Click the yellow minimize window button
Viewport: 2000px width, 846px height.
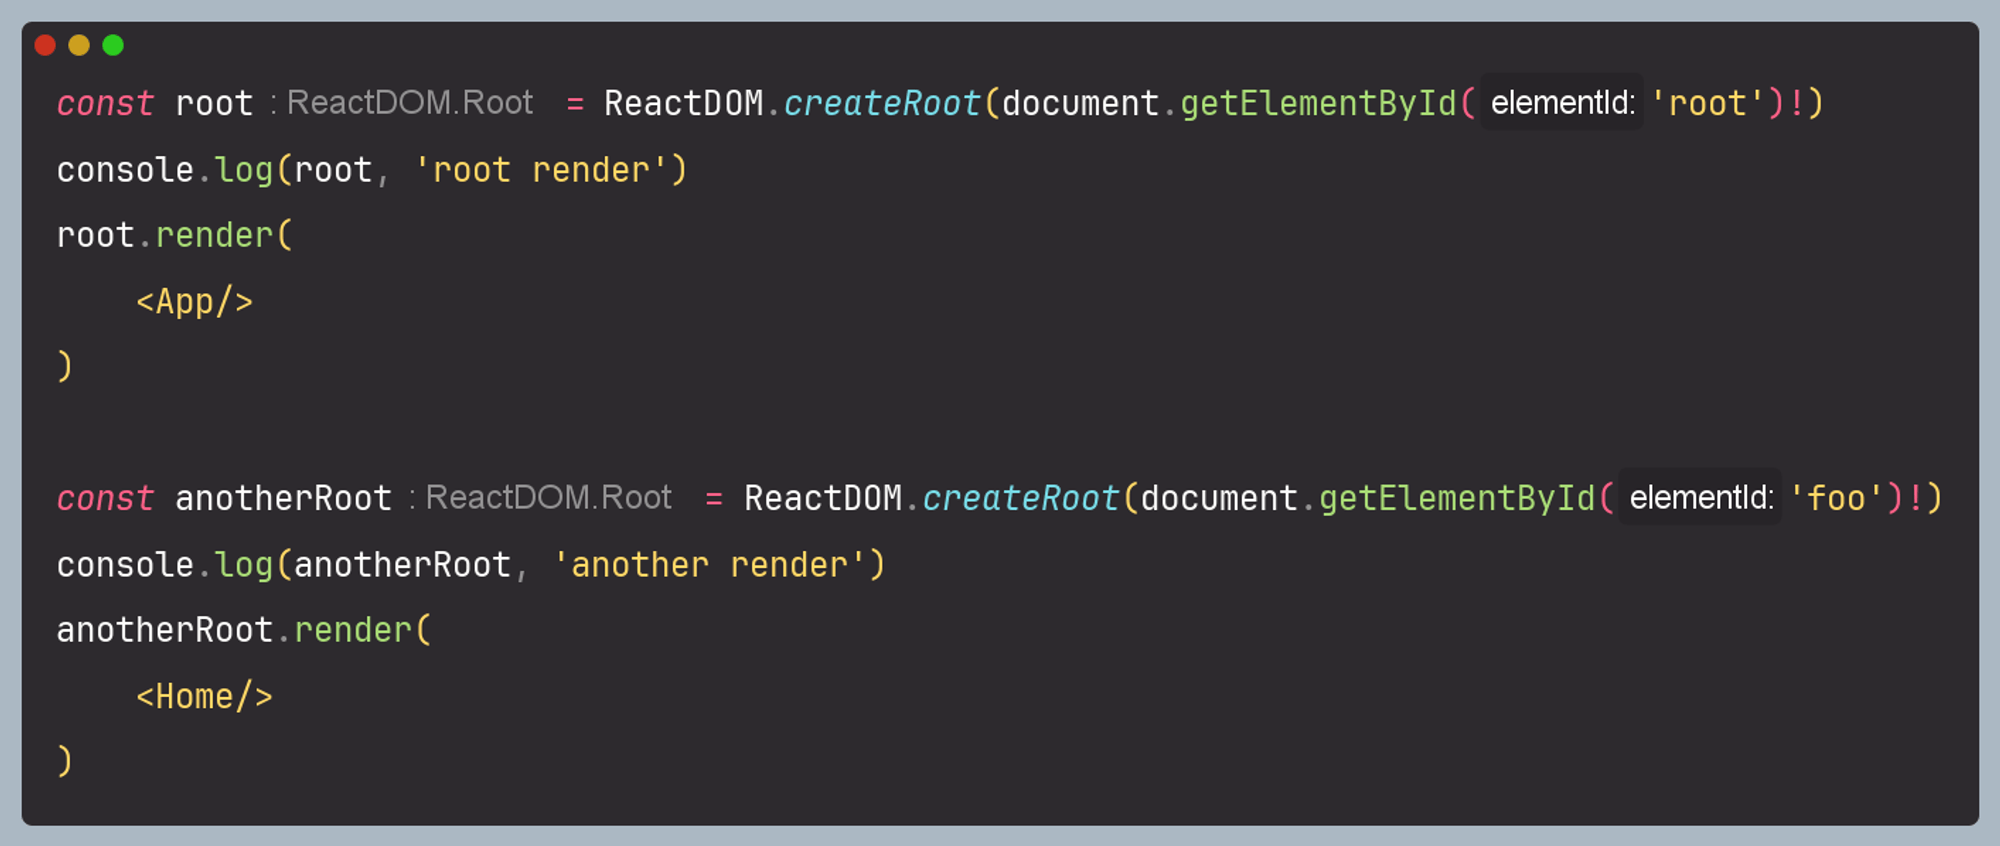[79, 45]
